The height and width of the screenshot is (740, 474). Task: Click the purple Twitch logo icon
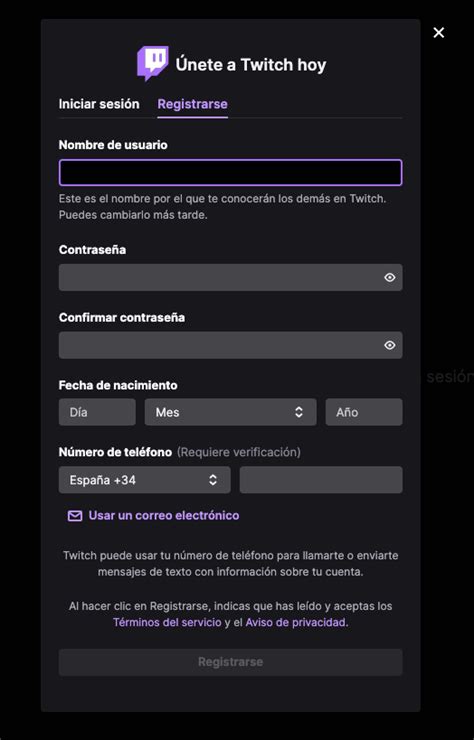[152, 63]
